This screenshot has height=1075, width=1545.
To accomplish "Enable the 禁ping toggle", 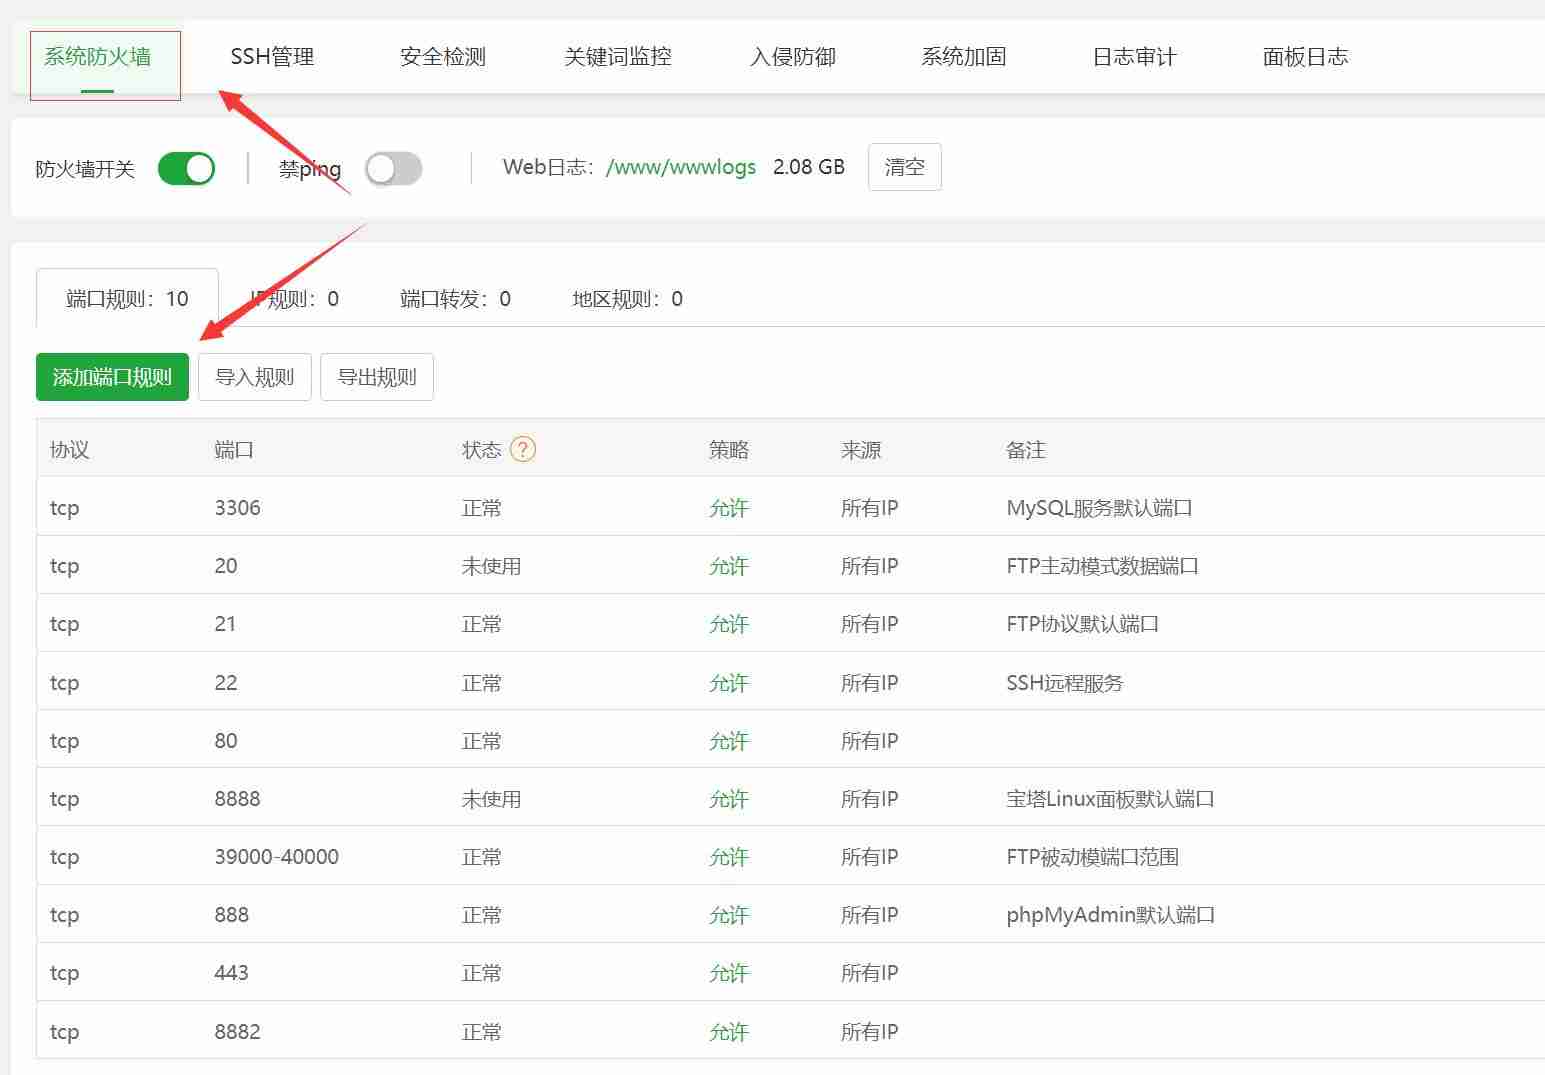I will coord(393,169).
